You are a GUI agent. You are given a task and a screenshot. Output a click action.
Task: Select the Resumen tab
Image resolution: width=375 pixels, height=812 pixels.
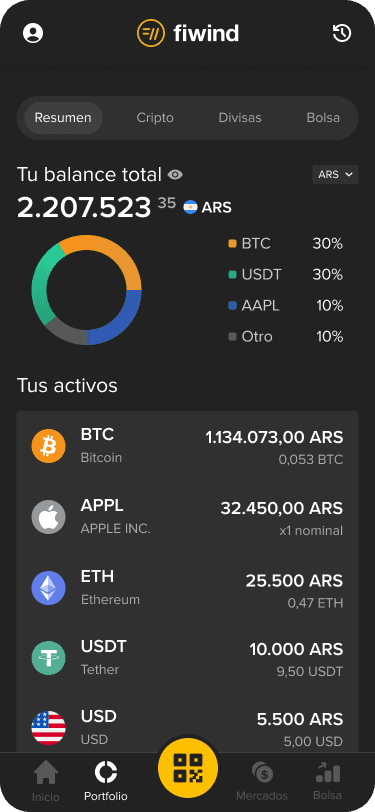click(x=63, y=118)
